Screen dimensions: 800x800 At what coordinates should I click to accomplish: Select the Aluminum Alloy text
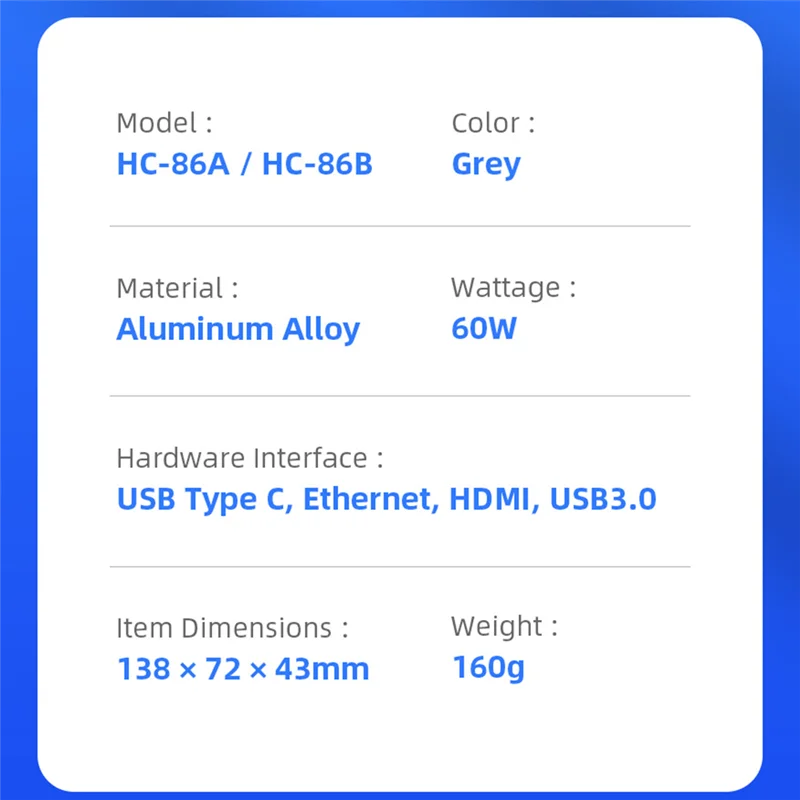(x=238, y=329)
